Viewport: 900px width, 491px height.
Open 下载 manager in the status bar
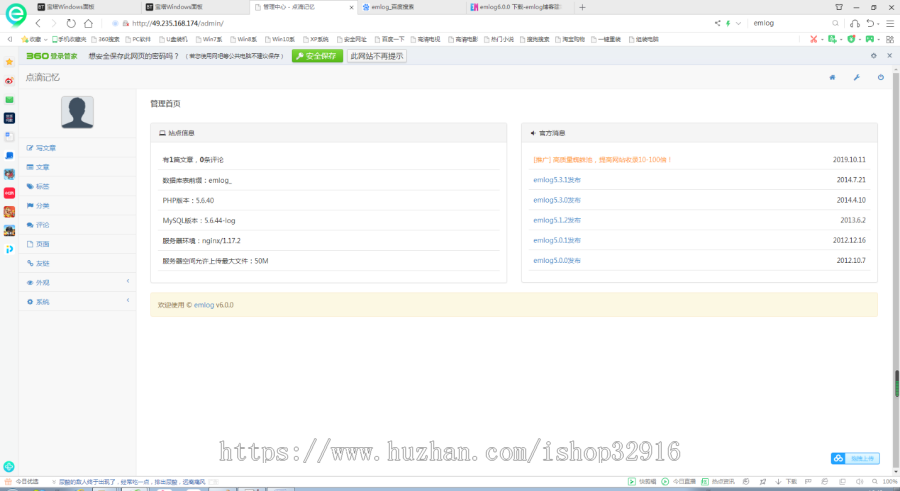point(786,482)
